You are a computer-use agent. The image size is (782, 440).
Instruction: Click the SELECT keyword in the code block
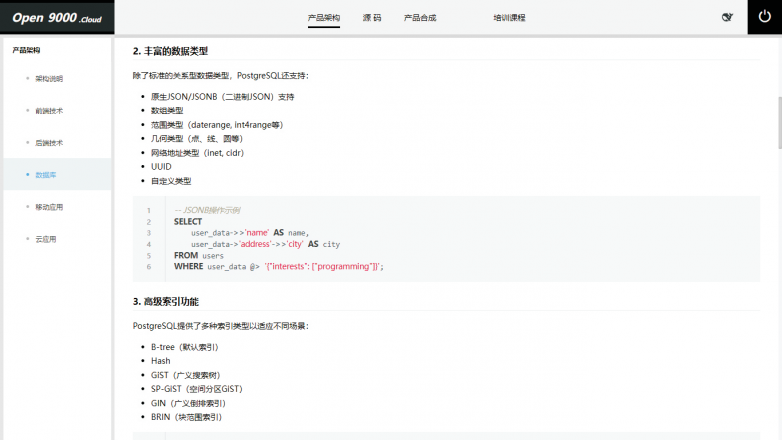(187, 221)
